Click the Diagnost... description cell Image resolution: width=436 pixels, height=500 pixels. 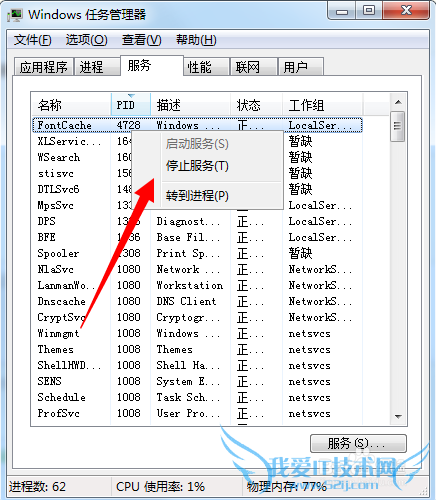(x=188, y=221)
